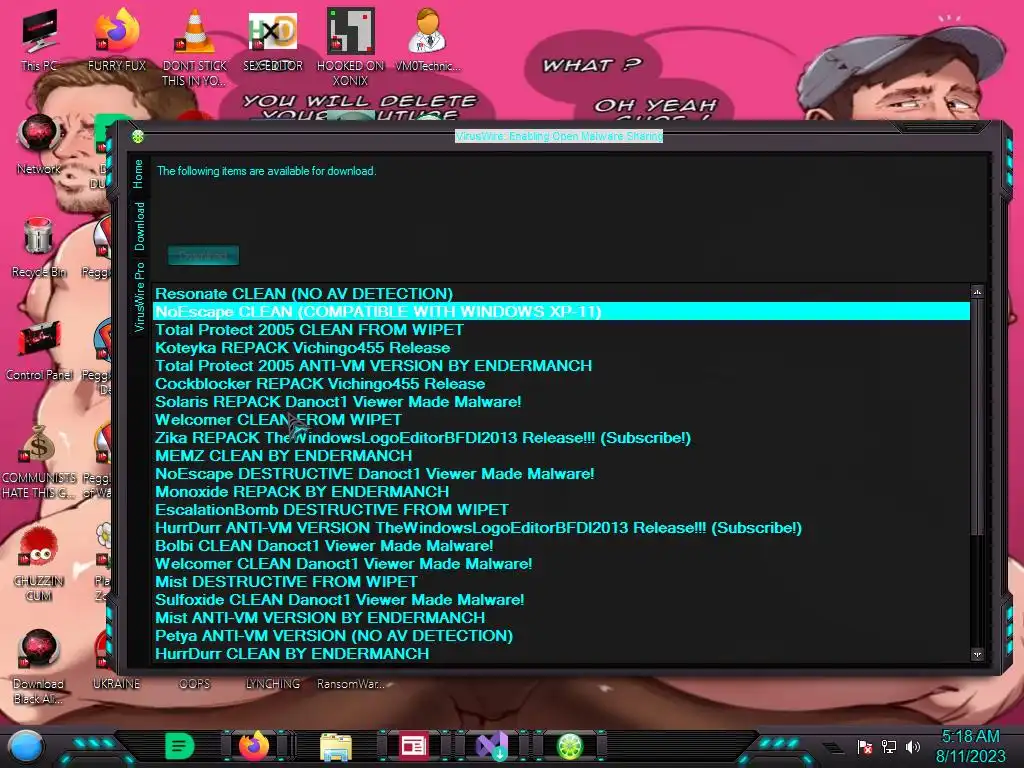Image resolution: width=1024 pixels, height=768 pixels.
Task: Switch to the Home tab
Action: pyautogui.click(x=138, y=174)
